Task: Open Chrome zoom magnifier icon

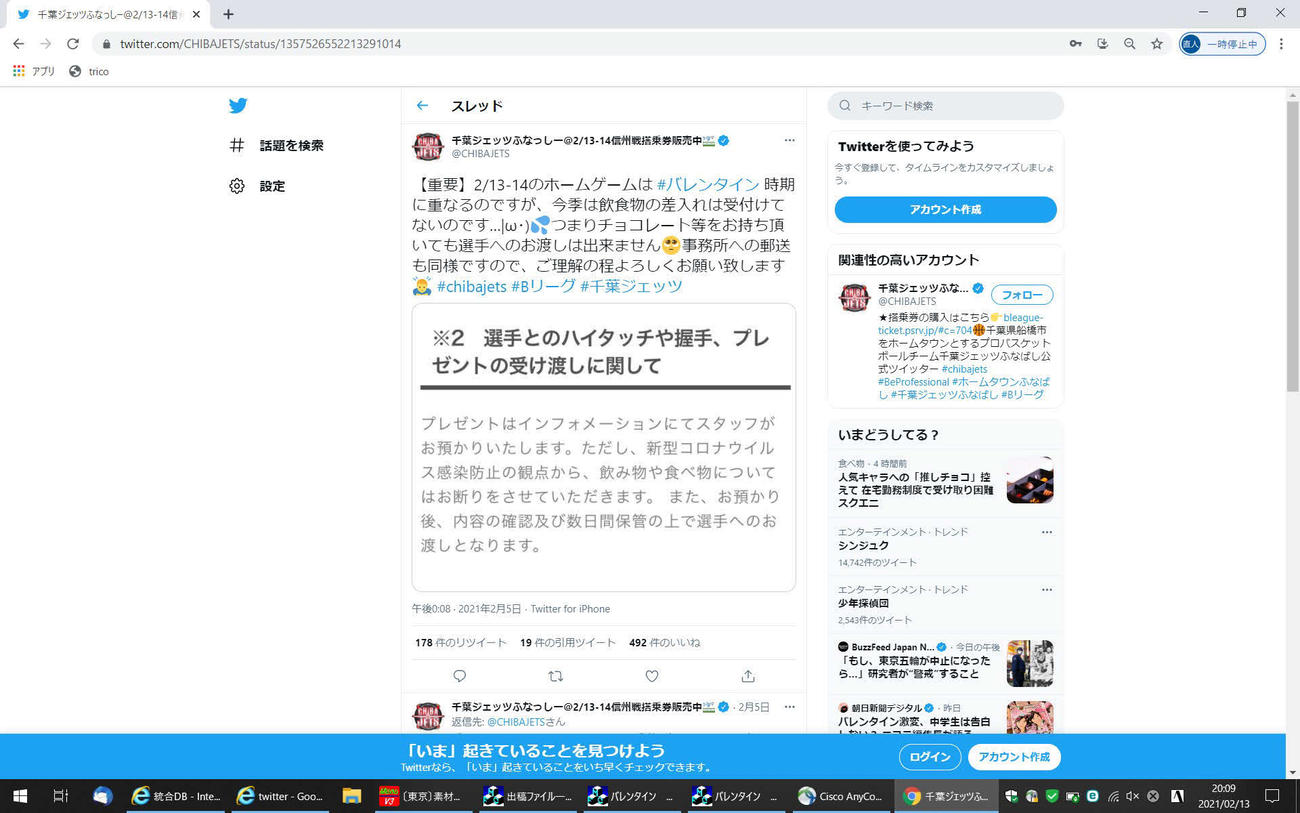Action: [1130, 44]
